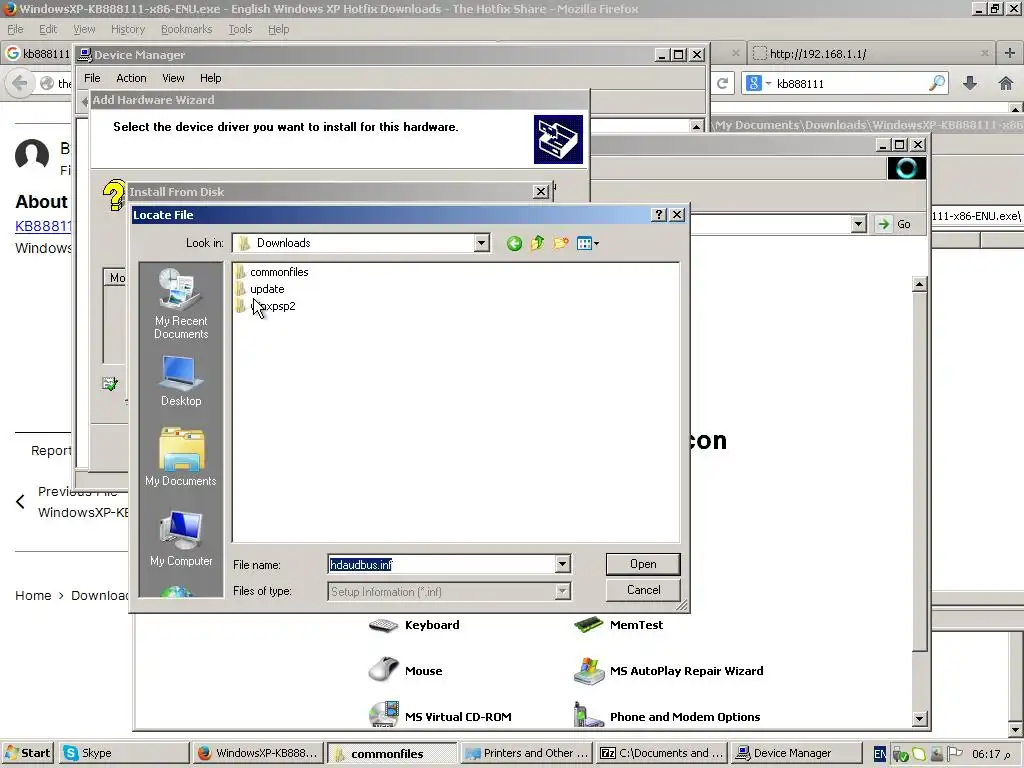
Task: Open the View Menu icon in Locate File
Action: click(588, 244)
